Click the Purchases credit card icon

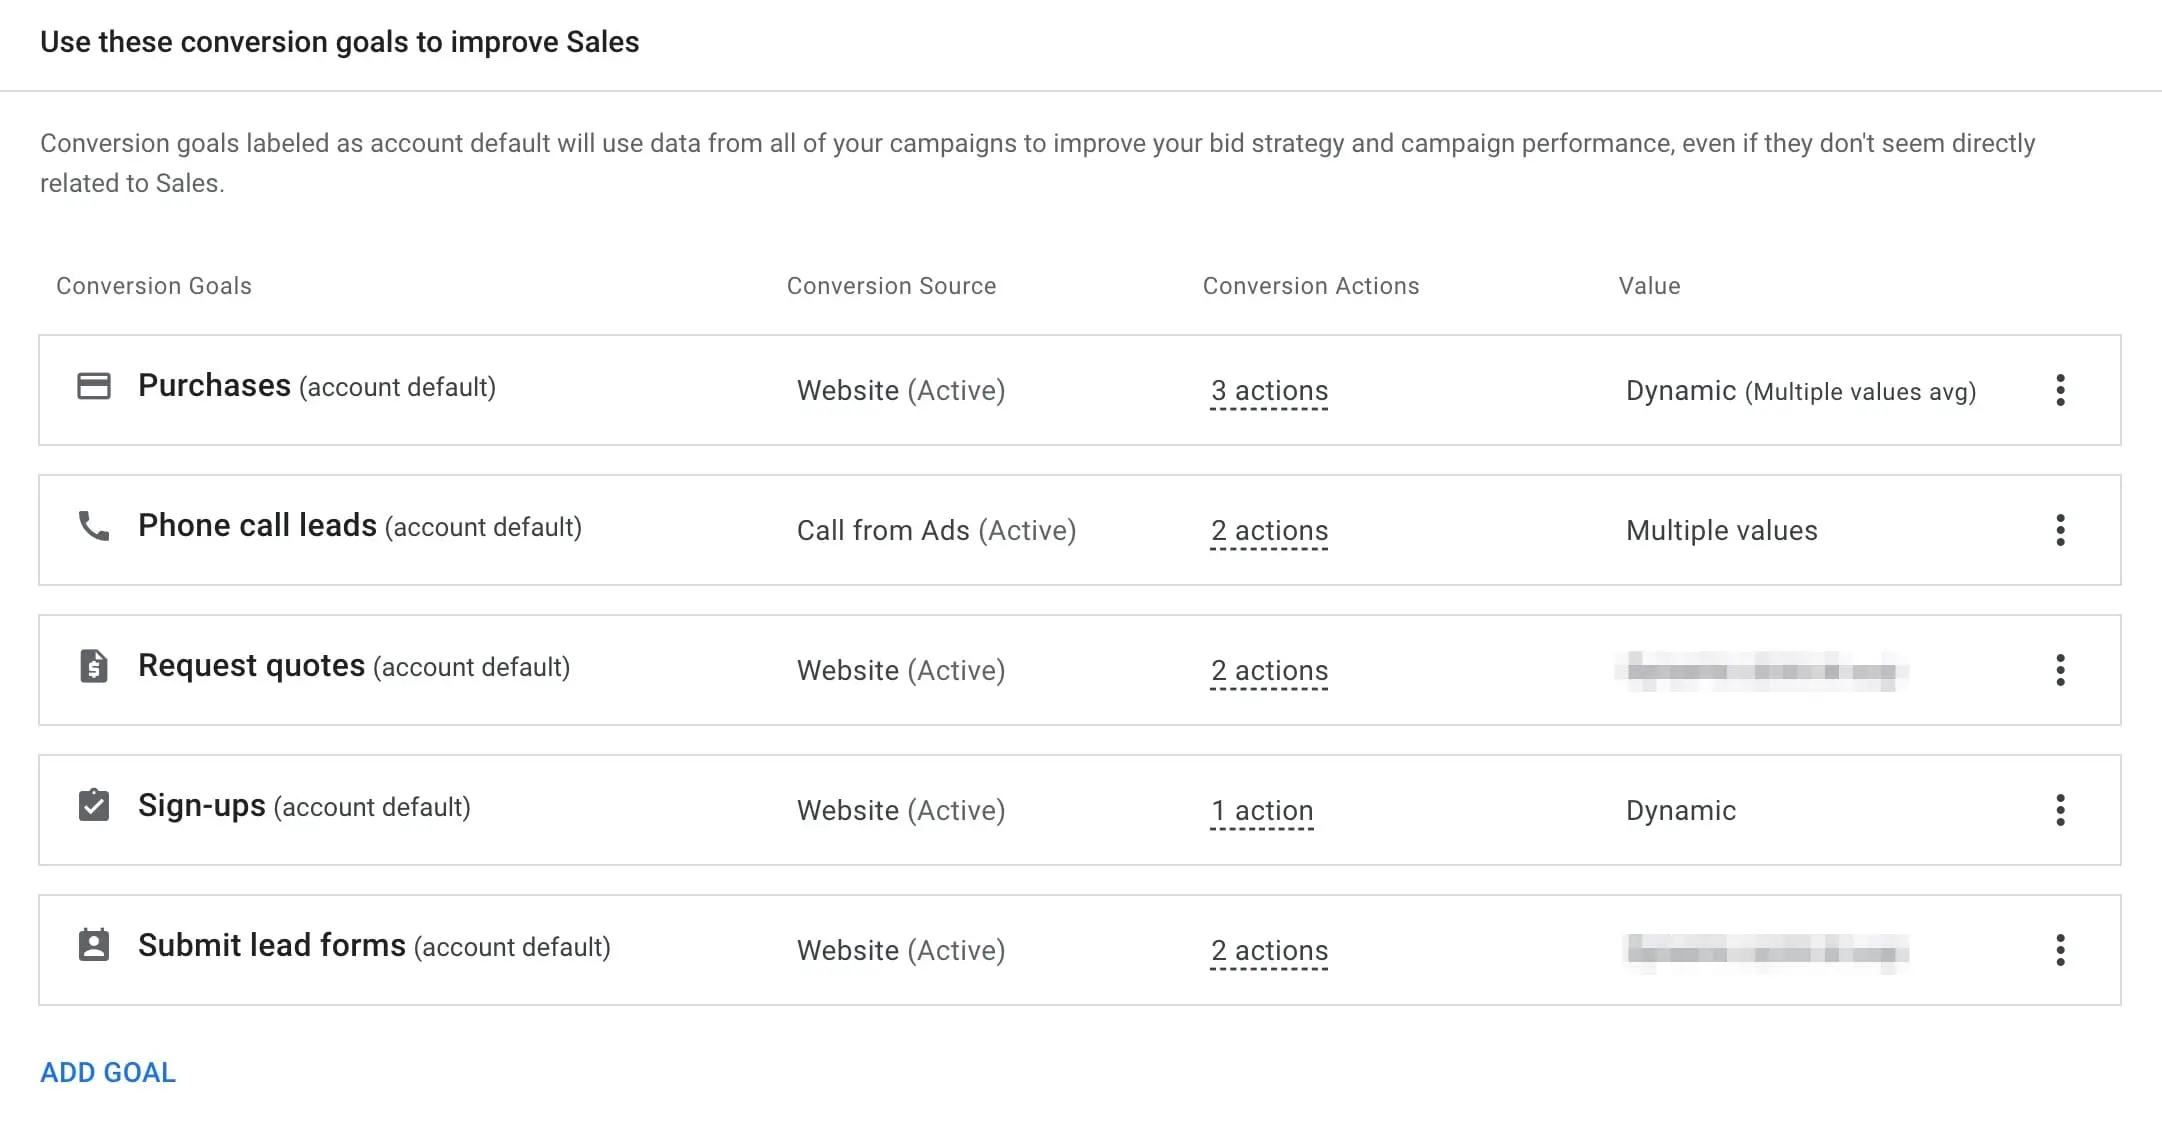[x=94, y=386]
